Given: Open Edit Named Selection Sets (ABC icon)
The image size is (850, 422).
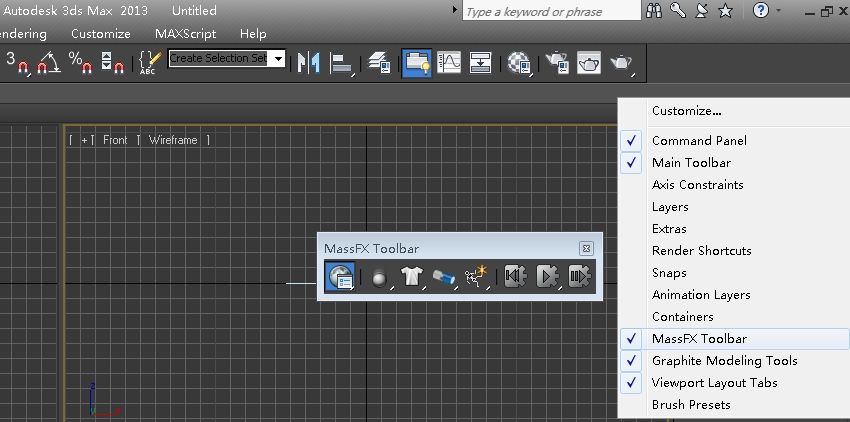Looking at the screenshot, I should 149,62.
